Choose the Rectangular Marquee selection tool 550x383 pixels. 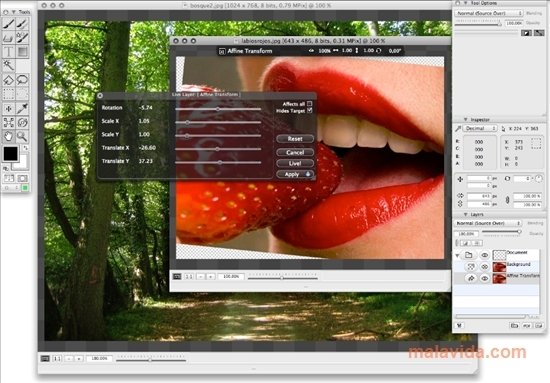(8, 94)
